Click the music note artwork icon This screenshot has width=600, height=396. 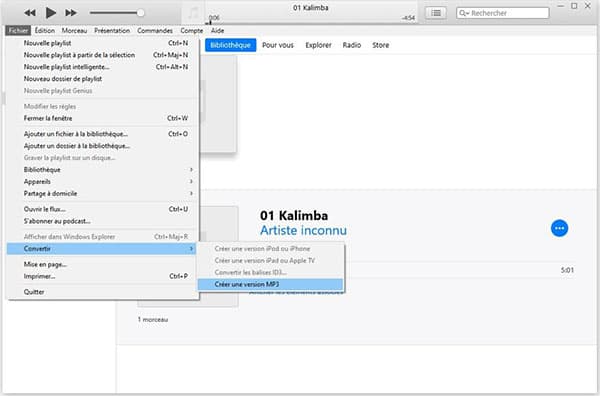194,13
